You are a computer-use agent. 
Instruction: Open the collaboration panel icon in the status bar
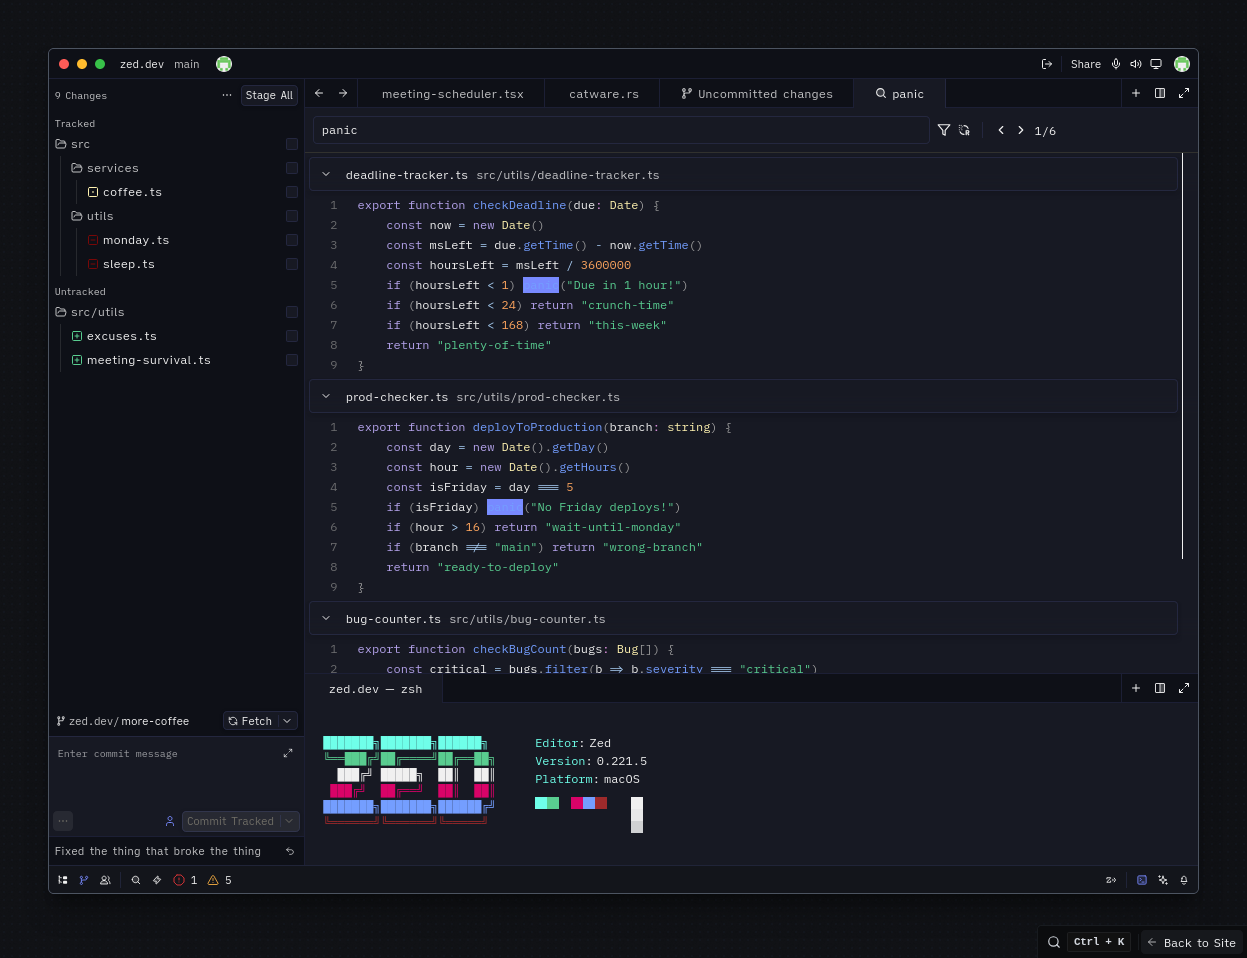click(x=105, y=880)
